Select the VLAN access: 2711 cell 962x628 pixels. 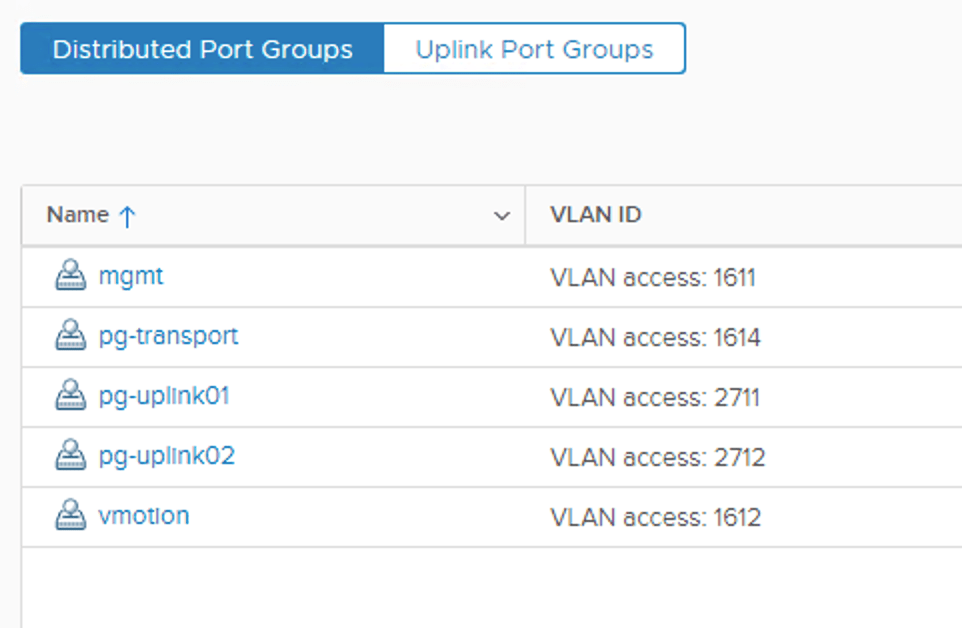(655, 397)
